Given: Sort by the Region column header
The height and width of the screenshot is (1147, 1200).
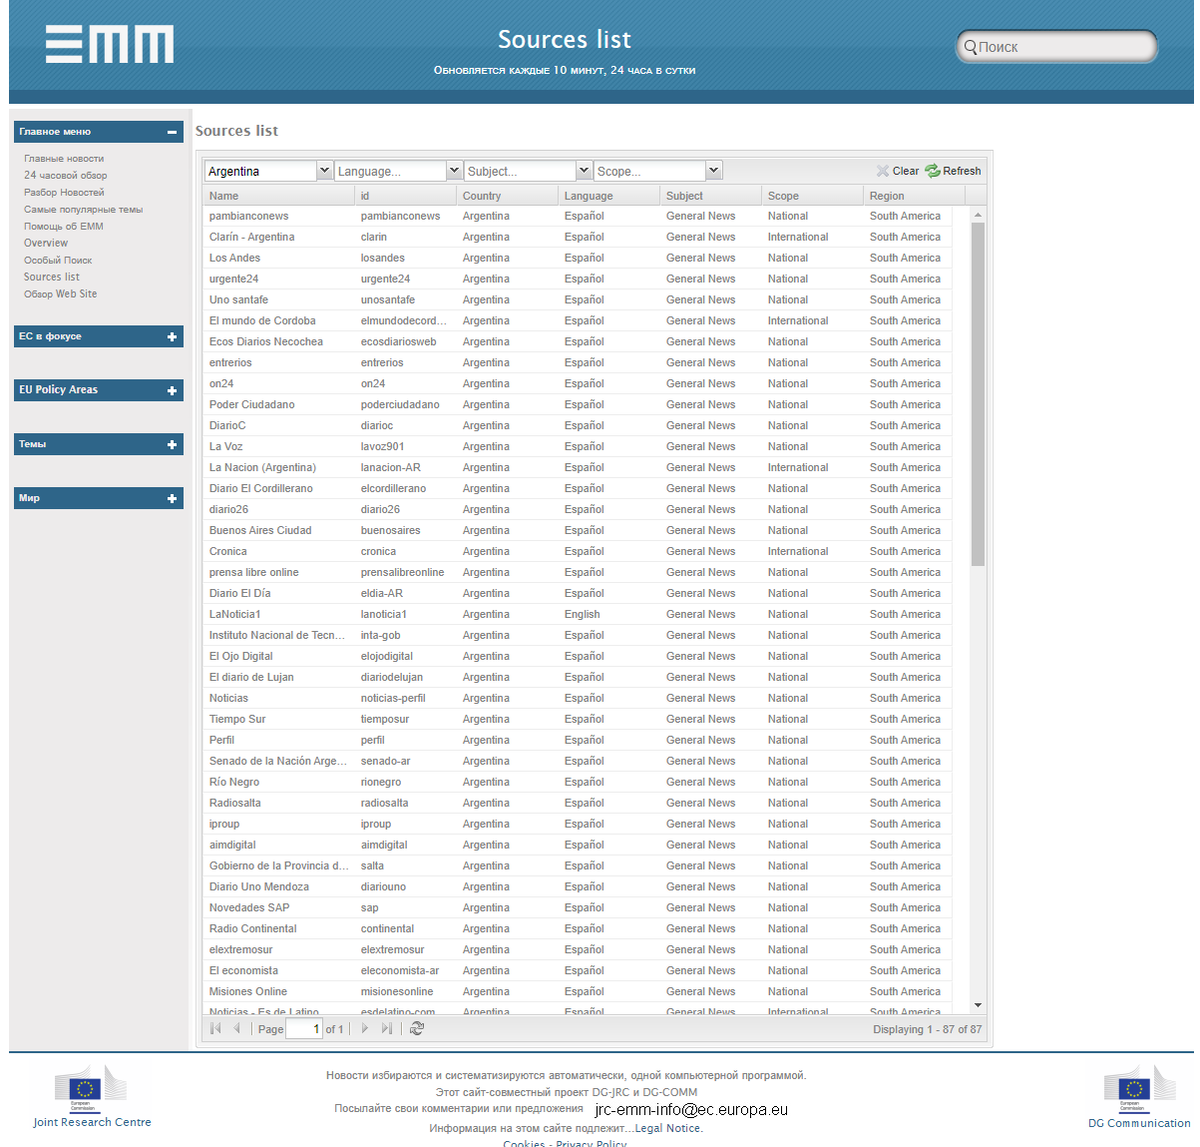Looking at the screenshot, I should [x=916, y=196].
